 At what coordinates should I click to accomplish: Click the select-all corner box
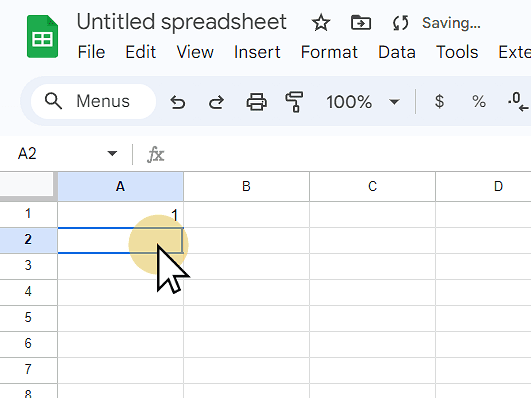28,186
